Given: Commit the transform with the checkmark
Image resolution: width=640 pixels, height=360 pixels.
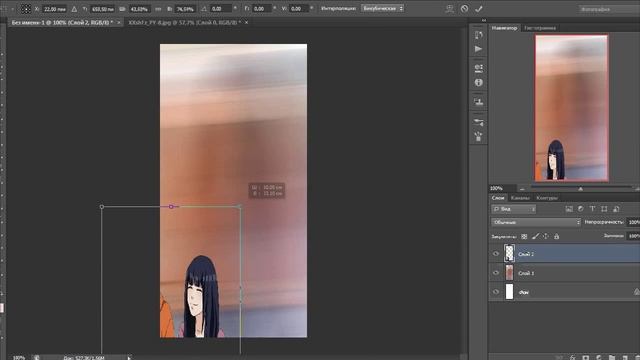Looking at the screenshot, I should click(x=479, y=9).
